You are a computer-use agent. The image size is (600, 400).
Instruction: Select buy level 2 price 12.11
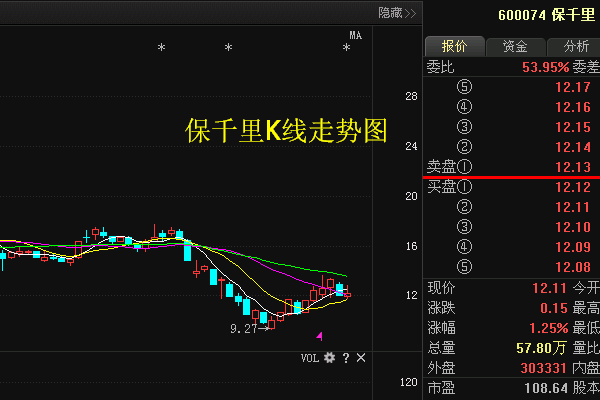(573, 207)
